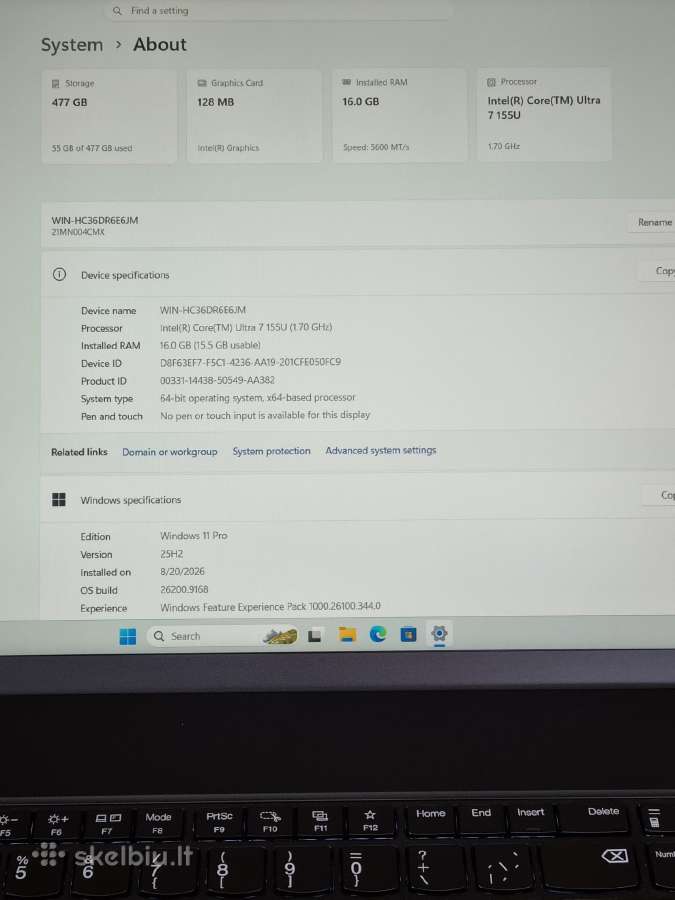Click the About page title
The image size is (675, 900).
[160, 45]
